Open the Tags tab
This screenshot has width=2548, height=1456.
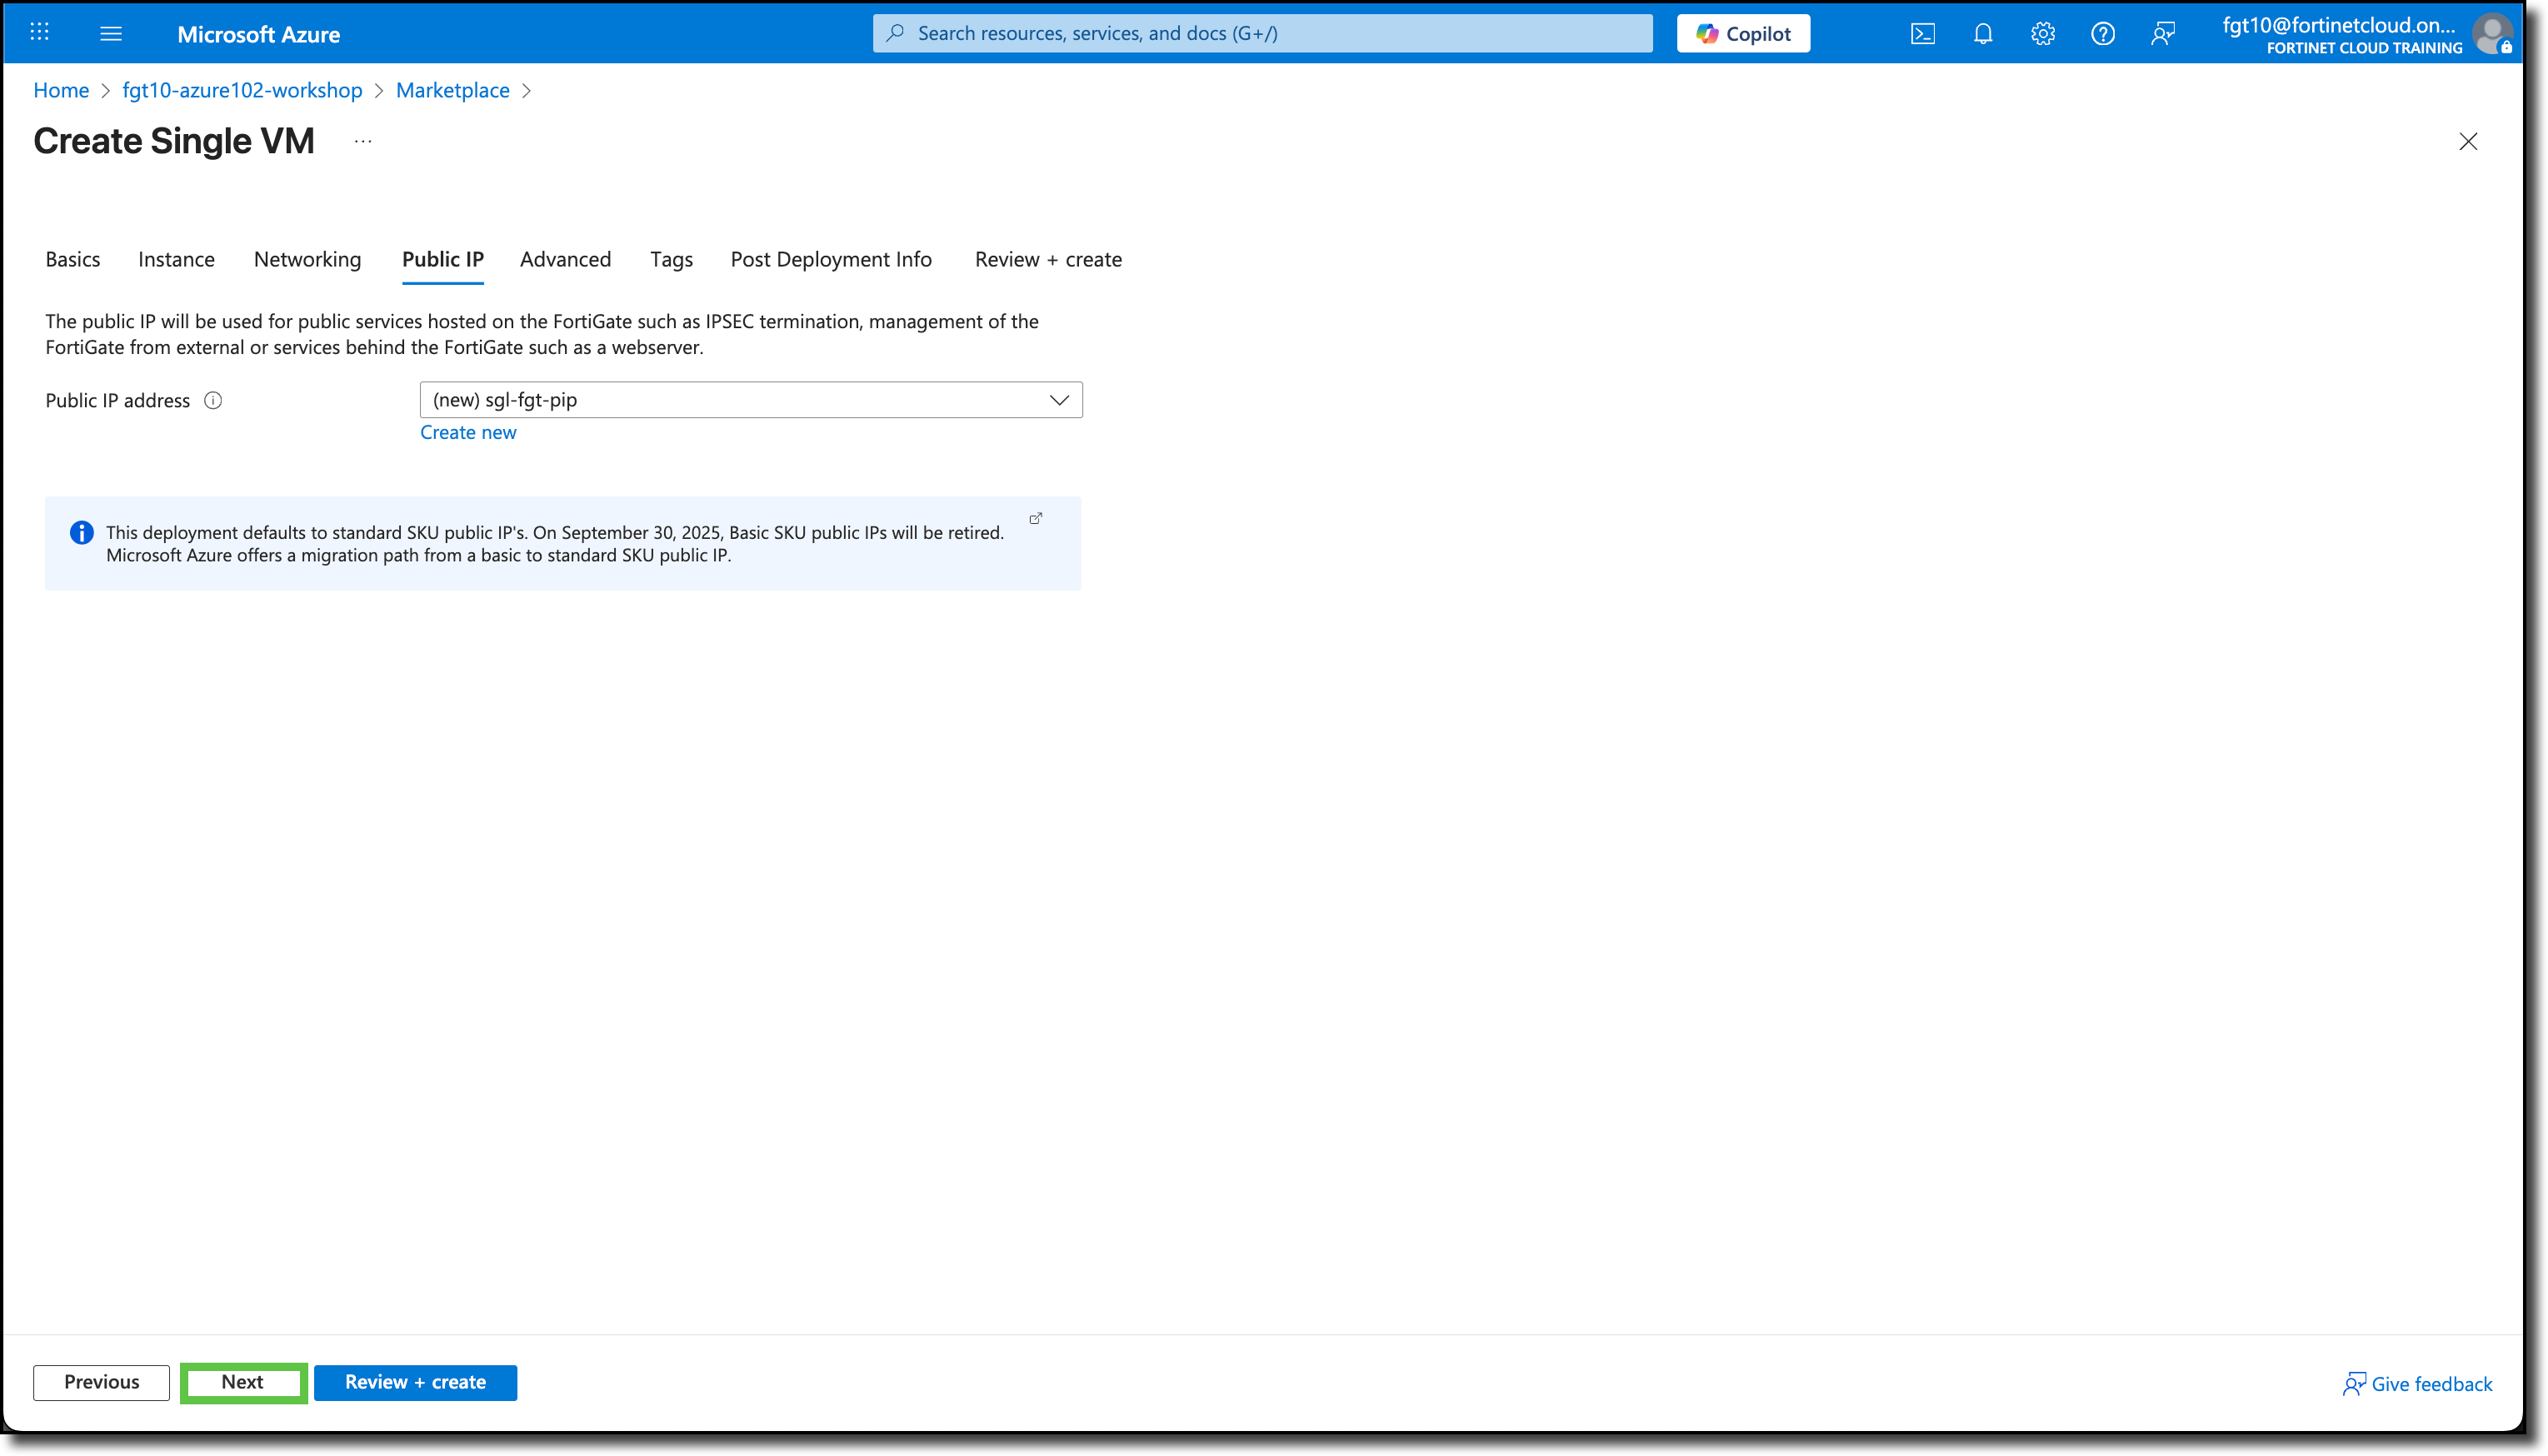tap(670, 259)
